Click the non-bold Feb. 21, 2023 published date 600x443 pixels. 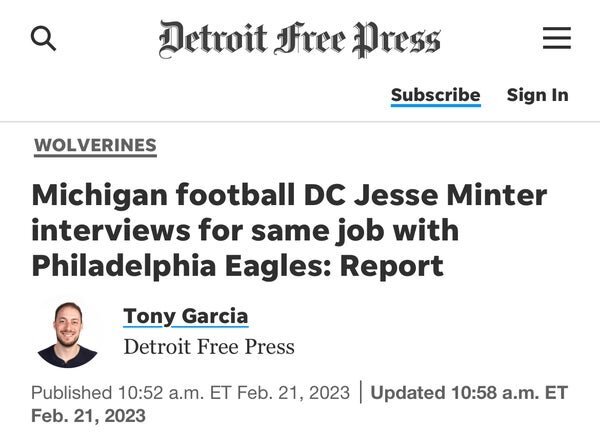(x=297, y=393)
